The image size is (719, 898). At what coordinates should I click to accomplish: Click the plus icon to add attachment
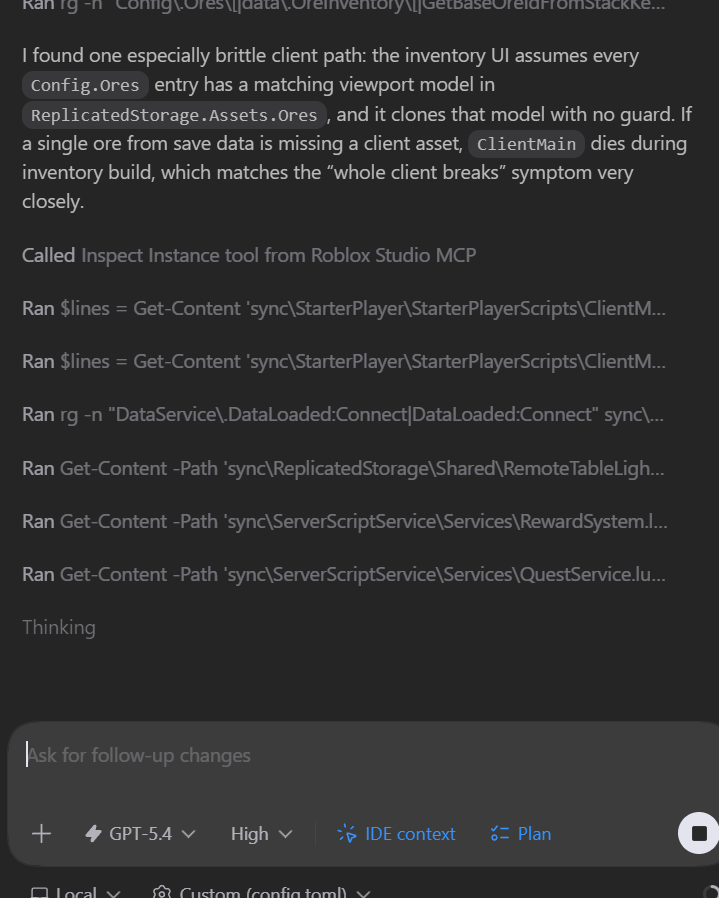(41, 833)
